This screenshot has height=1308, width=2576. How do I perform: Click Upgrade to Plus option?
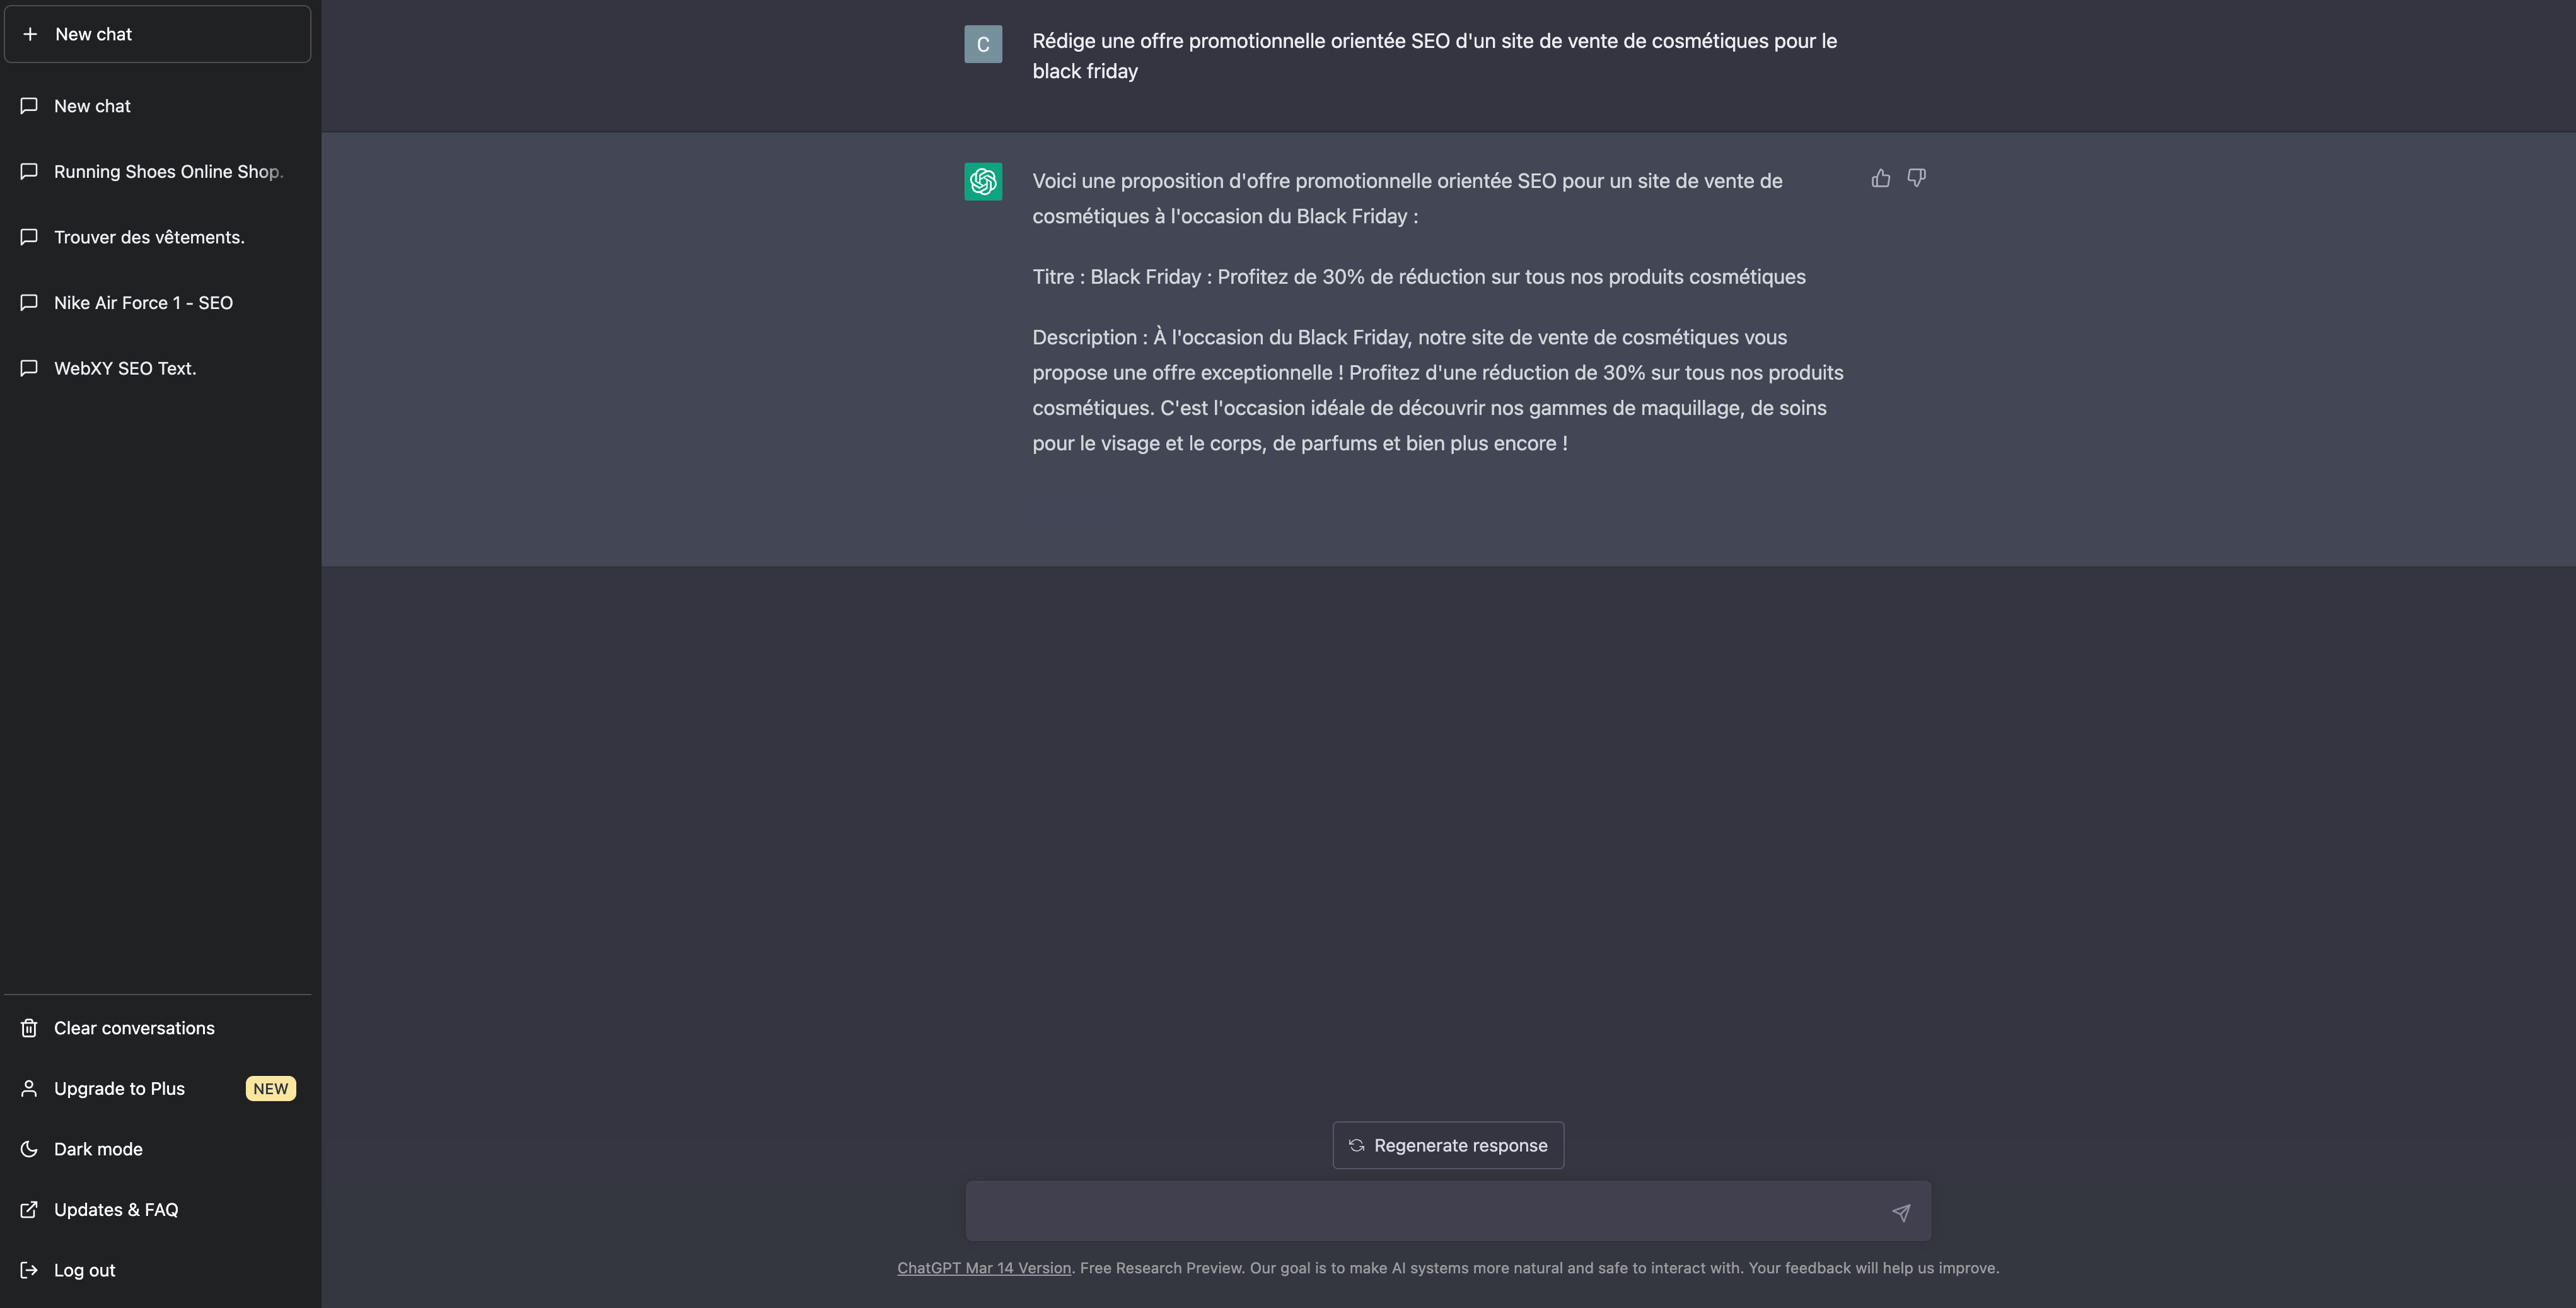tap(158, 1088)
